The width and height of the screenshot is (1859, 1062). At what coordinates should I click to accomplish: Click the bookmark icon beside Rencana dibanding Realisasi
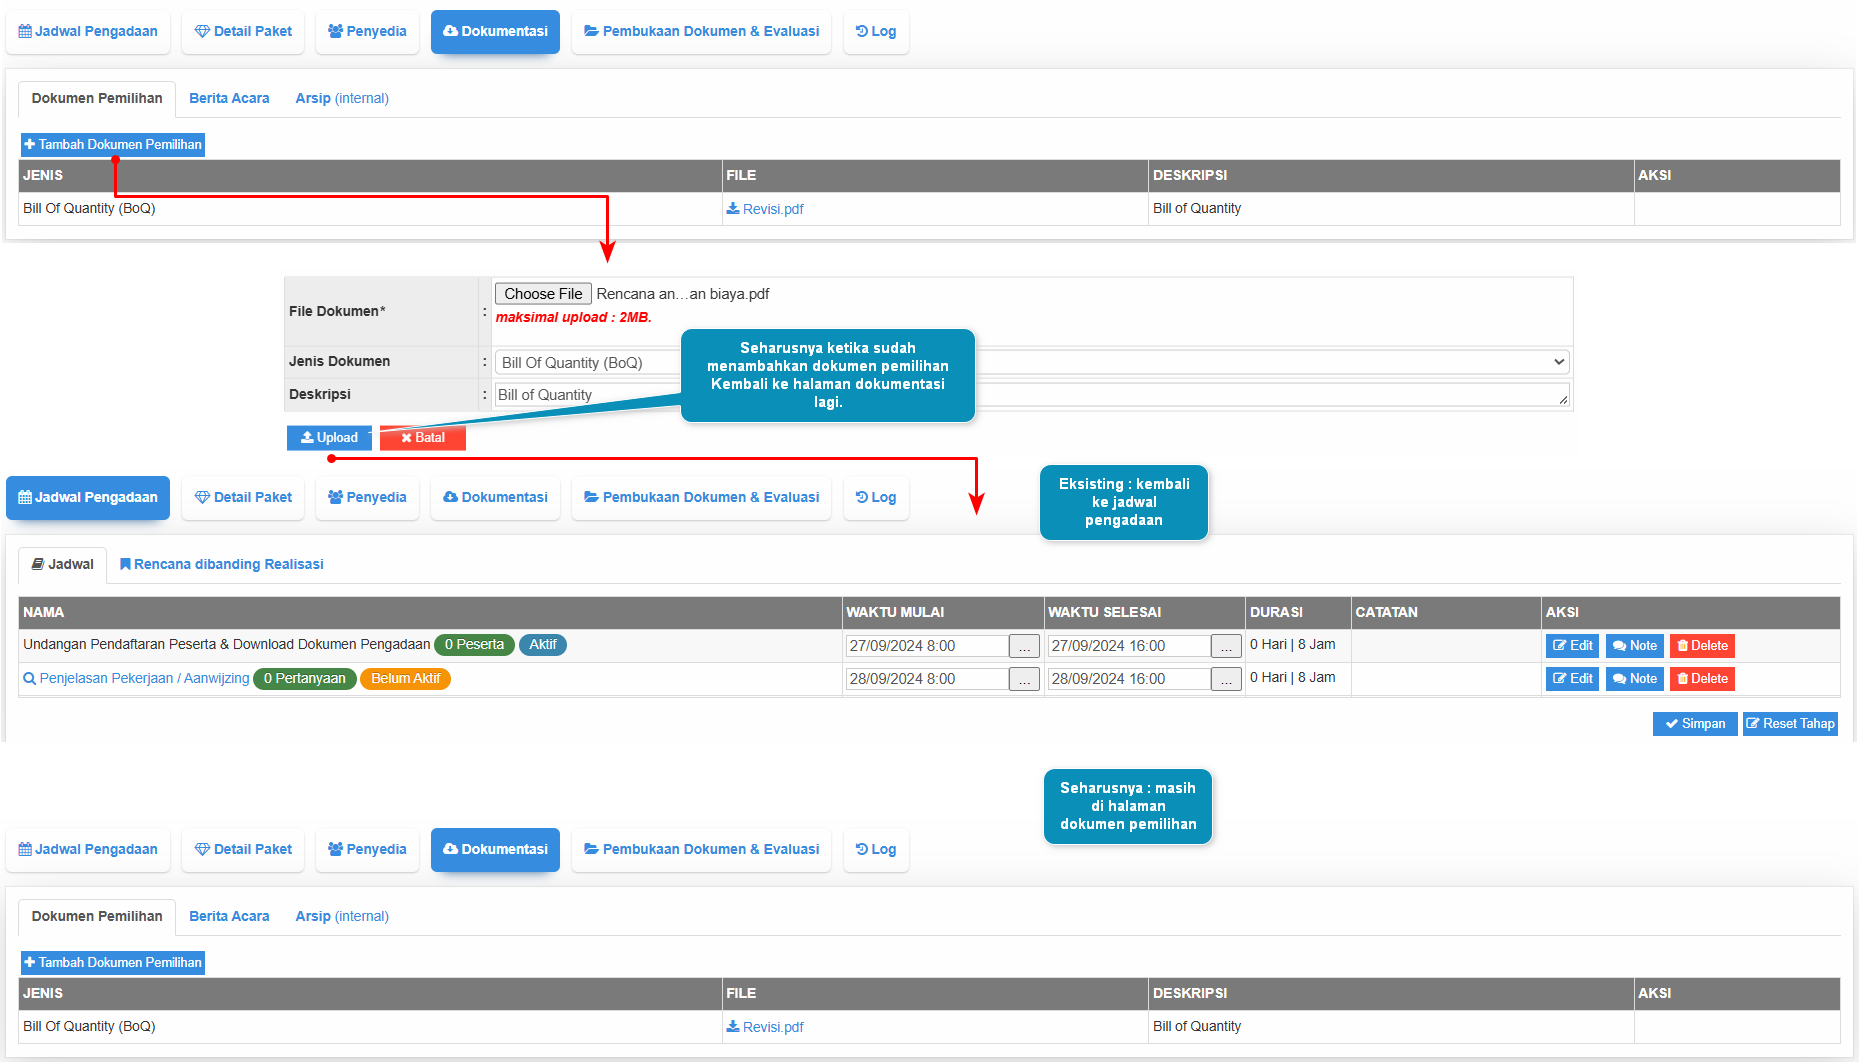pyautogui.click(x=125, y=564)
